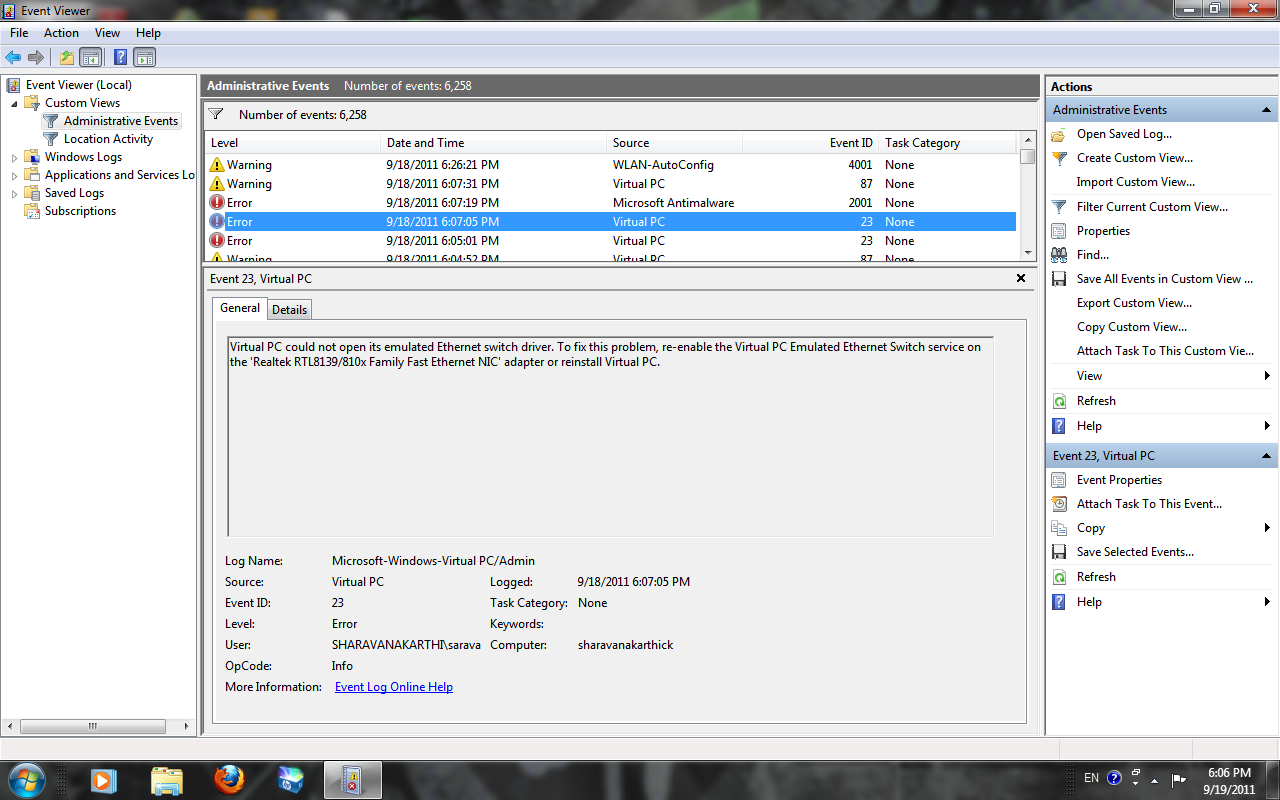
Task: Click the Create Custom View funnel icon
Action: point(1059,158)
